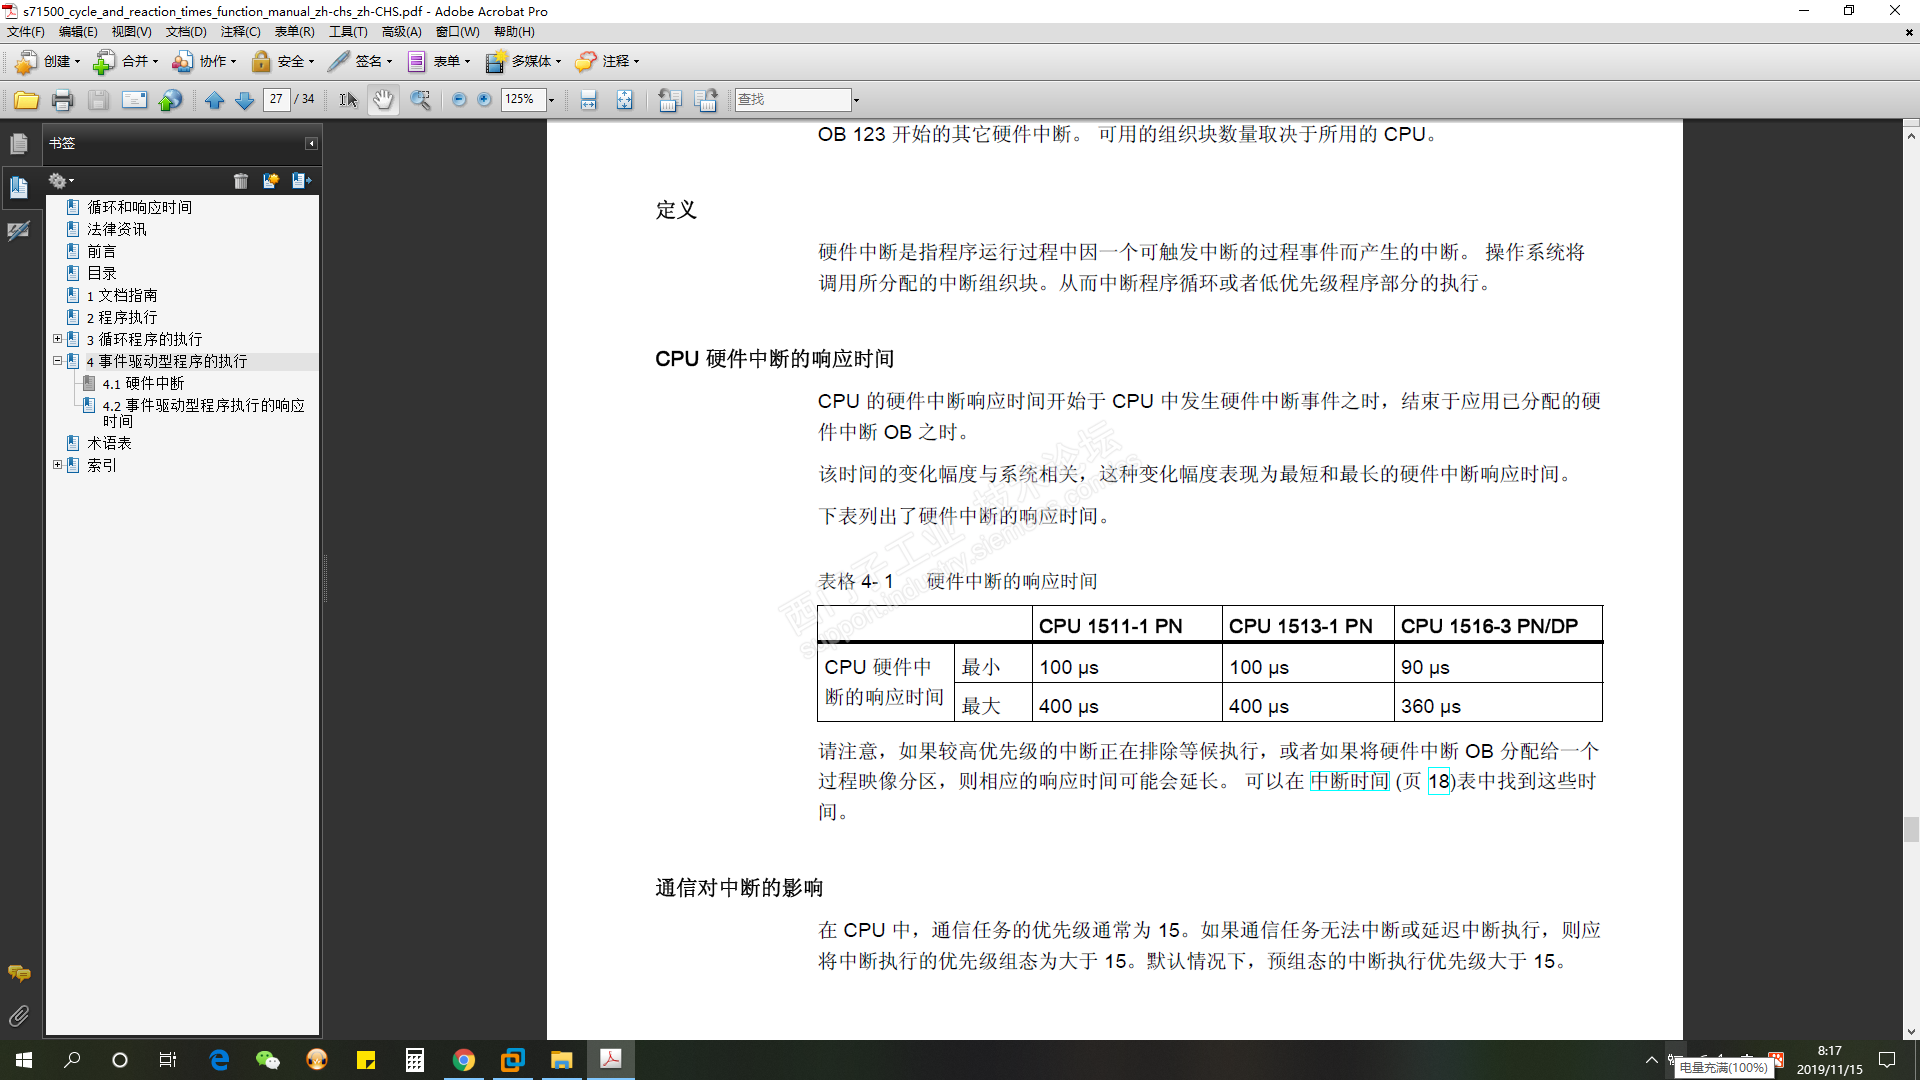Open the 高级(A) menu

coord(401,32)
